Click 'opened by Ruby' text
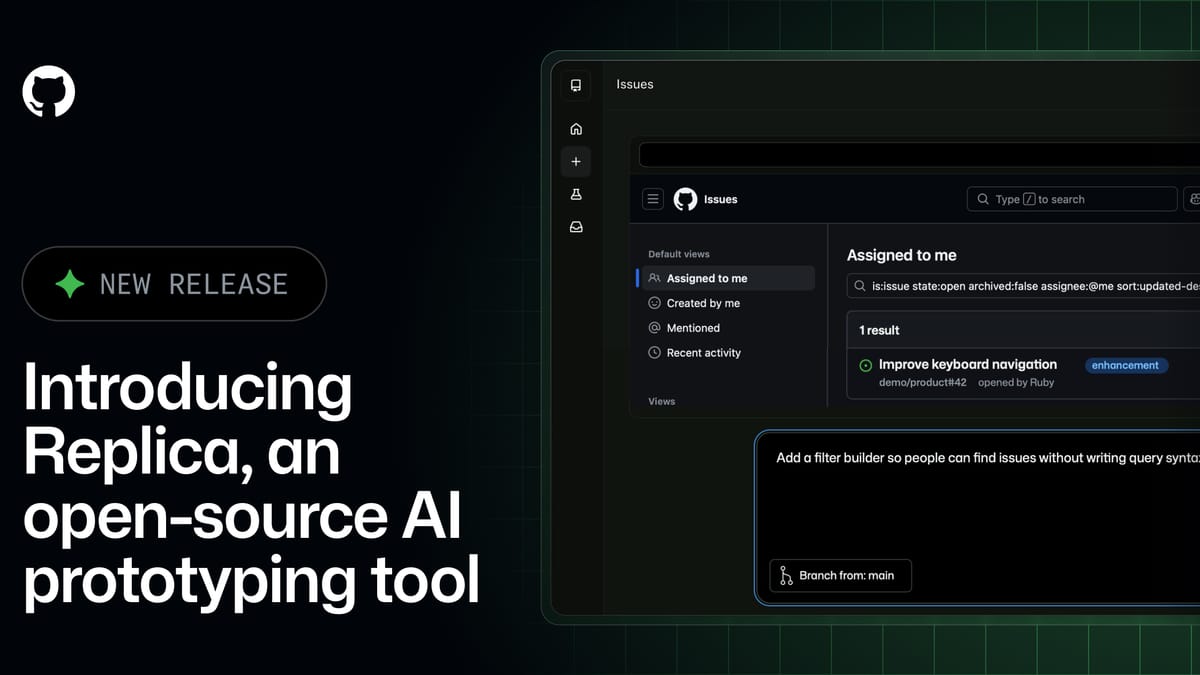The image size is (1200, 675). [1016, 382]
